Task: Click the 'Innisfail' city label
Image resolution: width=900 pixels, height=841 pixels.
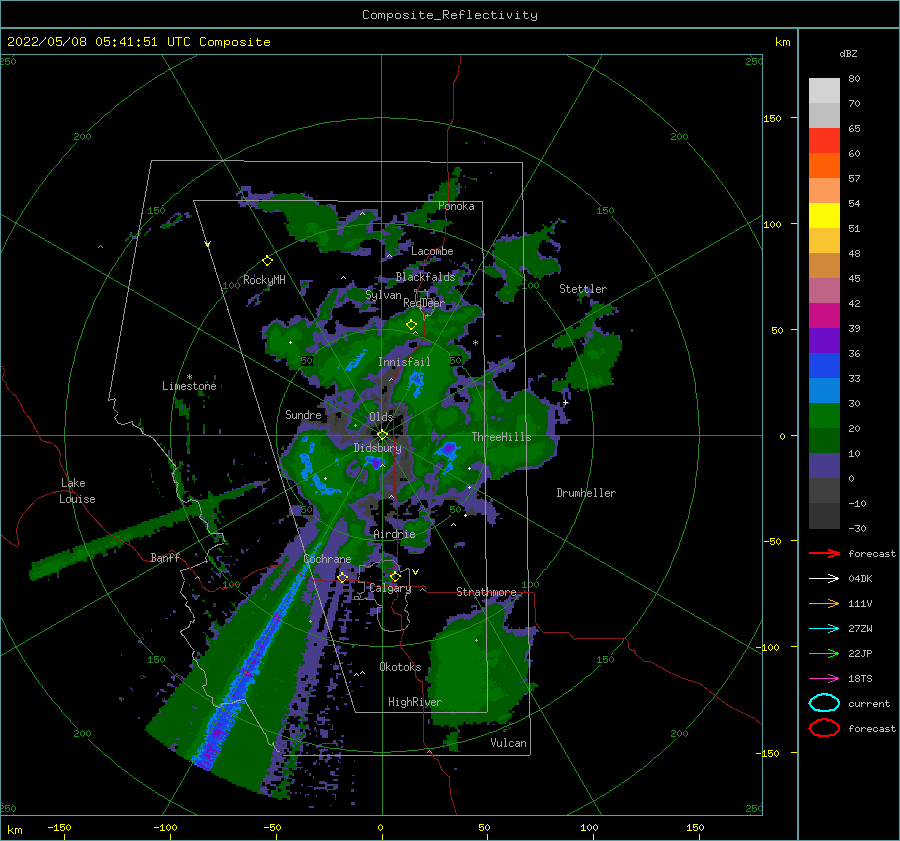Action: tap(404, 362)
